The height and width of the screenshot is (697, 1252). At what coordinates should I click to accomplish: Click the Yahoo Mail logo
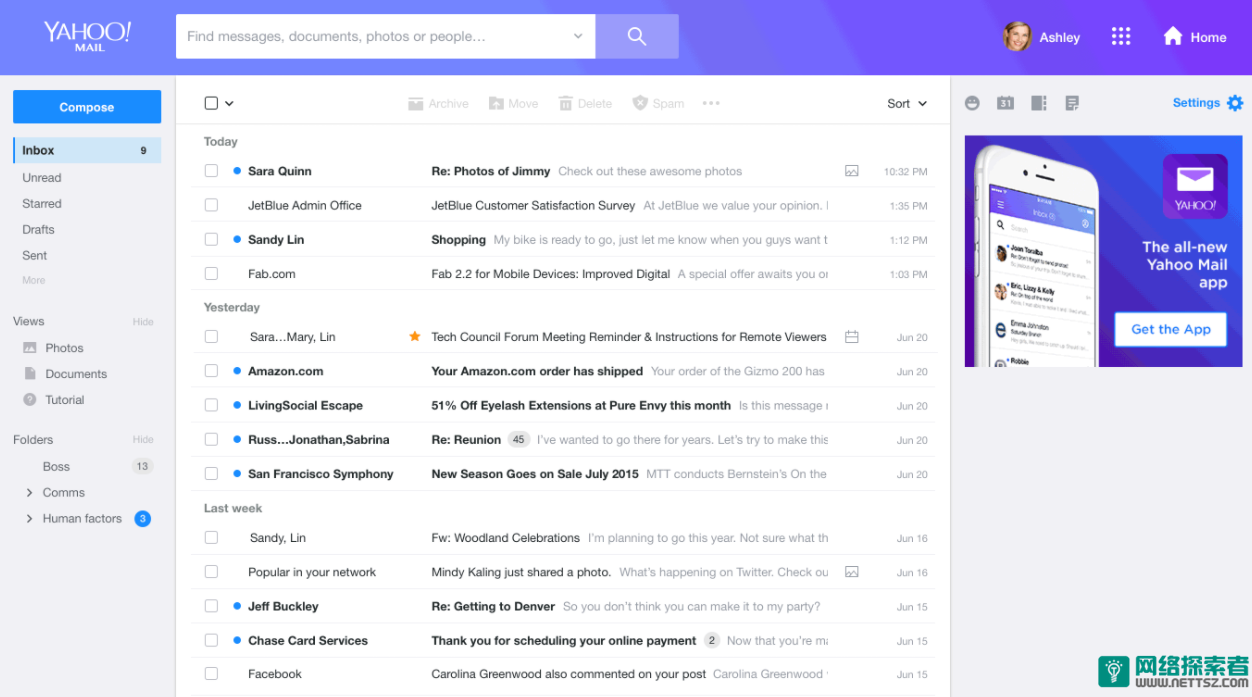click(87, 35)
